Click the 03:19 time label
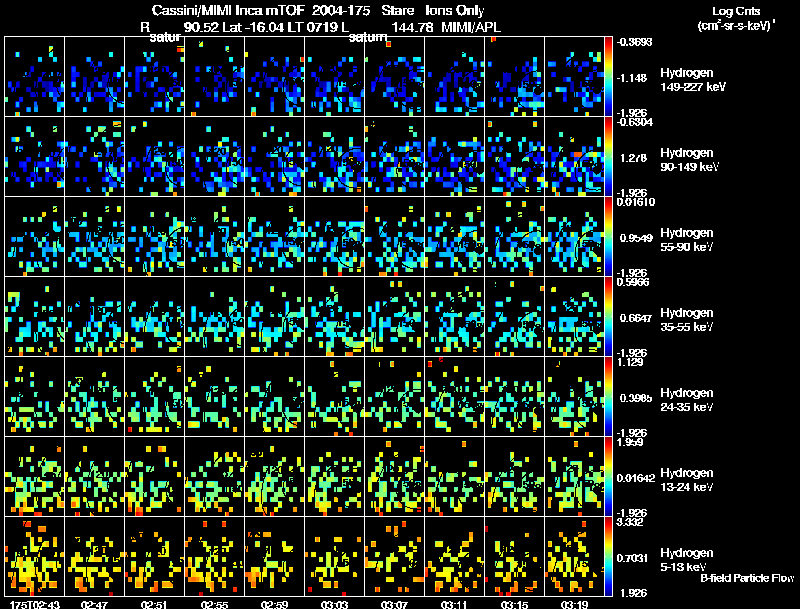Viewport: 800px width, 609px height. coord(574,604)
